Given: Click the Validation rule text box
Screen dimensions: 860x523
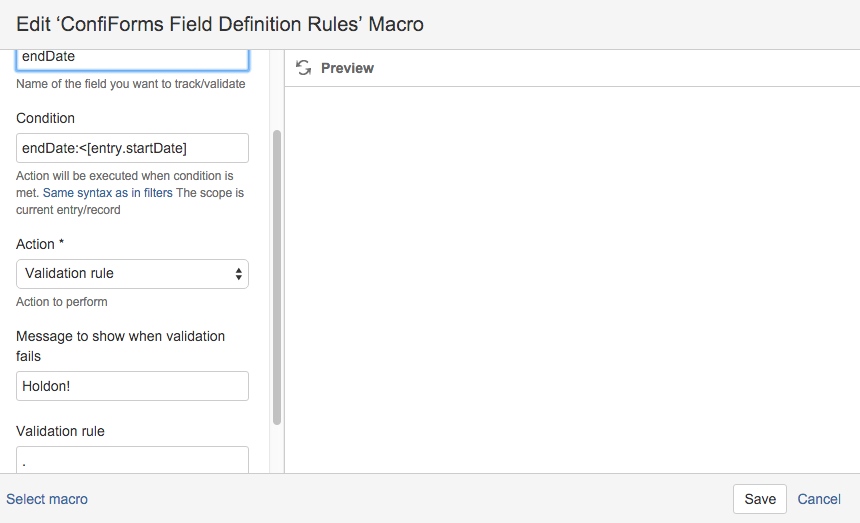Looking at the screenshot, I should 132,460.
